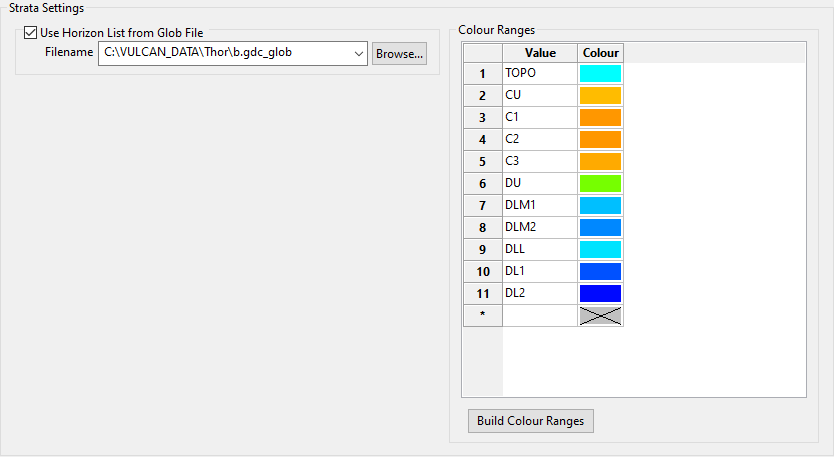This screenshot has width=834, height=457.
Task: Click the C3 value cell
Action: pos(540,161)
